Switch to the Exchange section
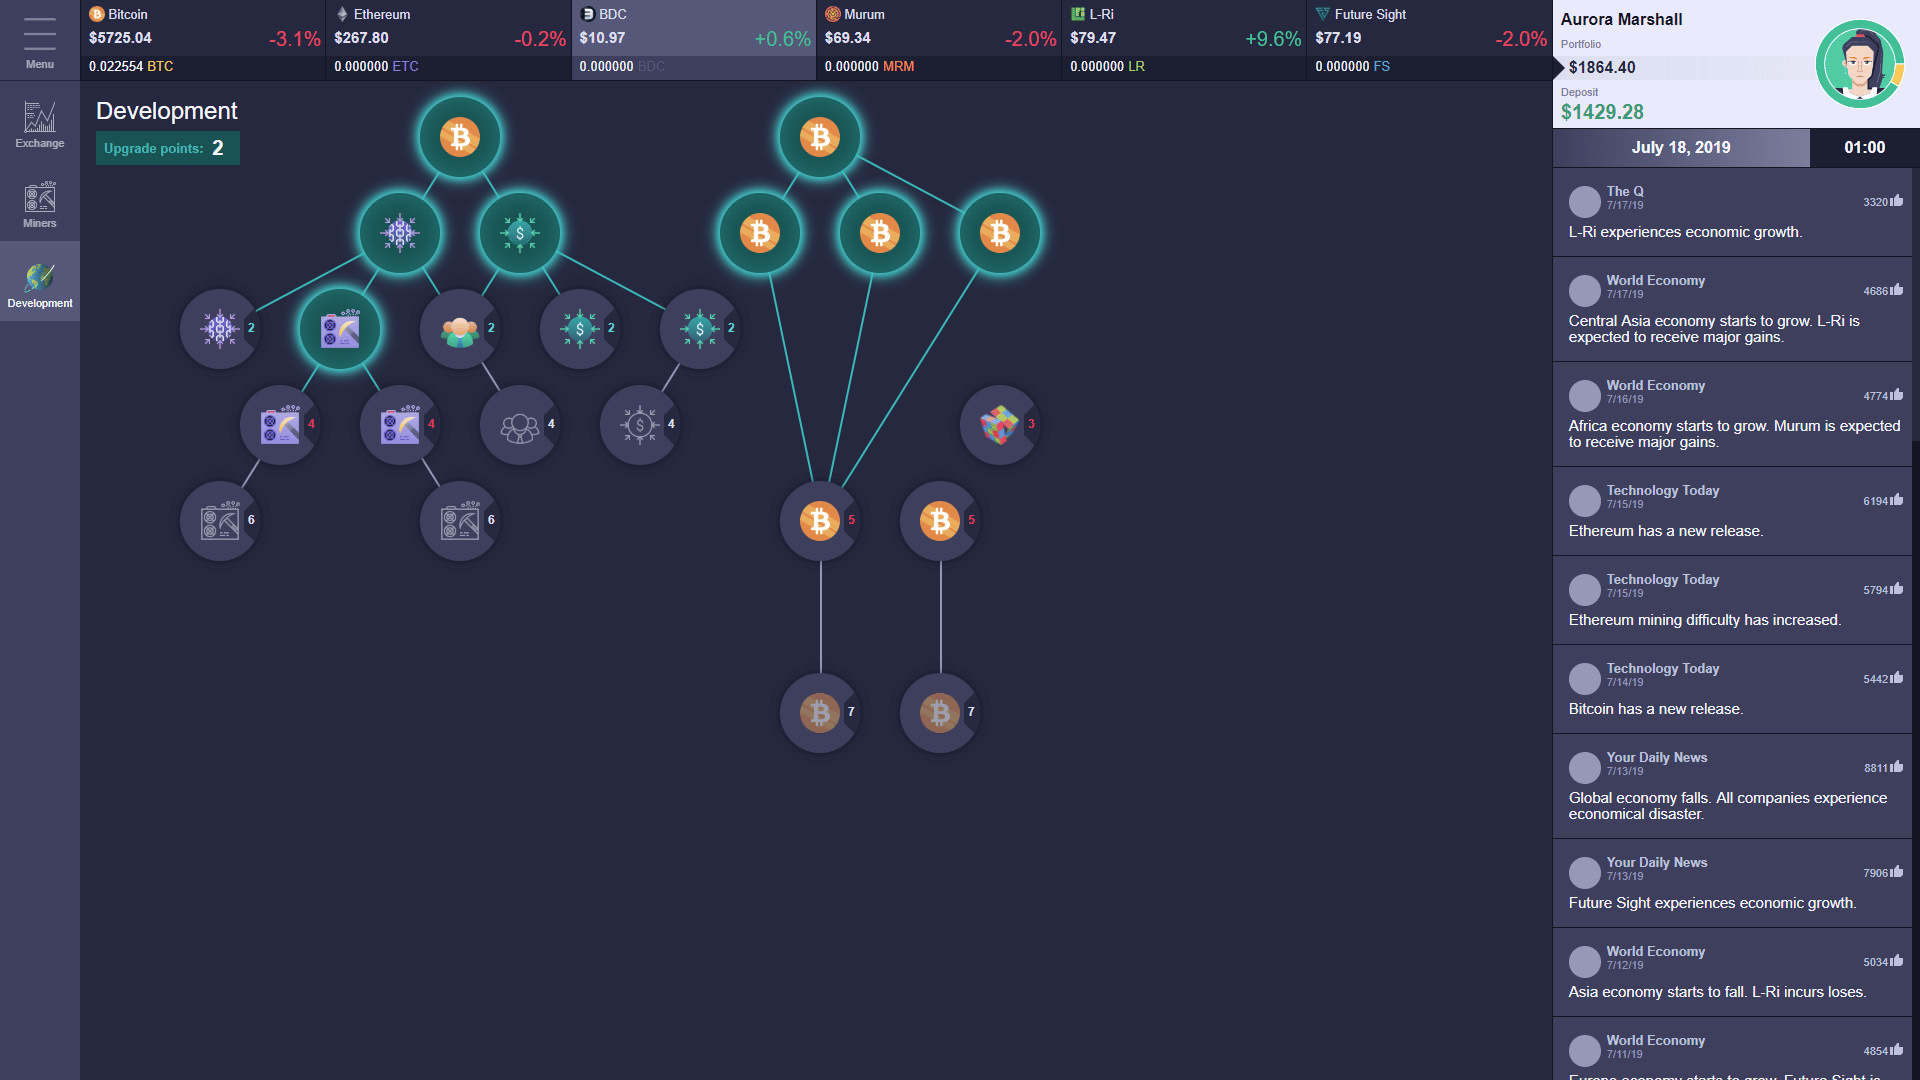The image size is (1920, 1080). [x=39, y=125]
